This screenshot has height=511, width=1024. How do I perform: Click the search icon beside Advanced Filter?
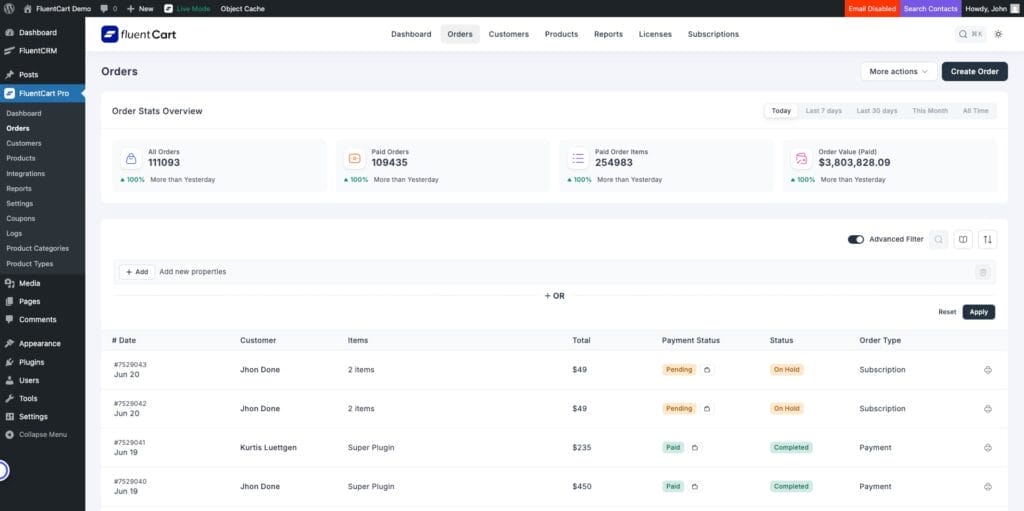(x=938, y=240)
